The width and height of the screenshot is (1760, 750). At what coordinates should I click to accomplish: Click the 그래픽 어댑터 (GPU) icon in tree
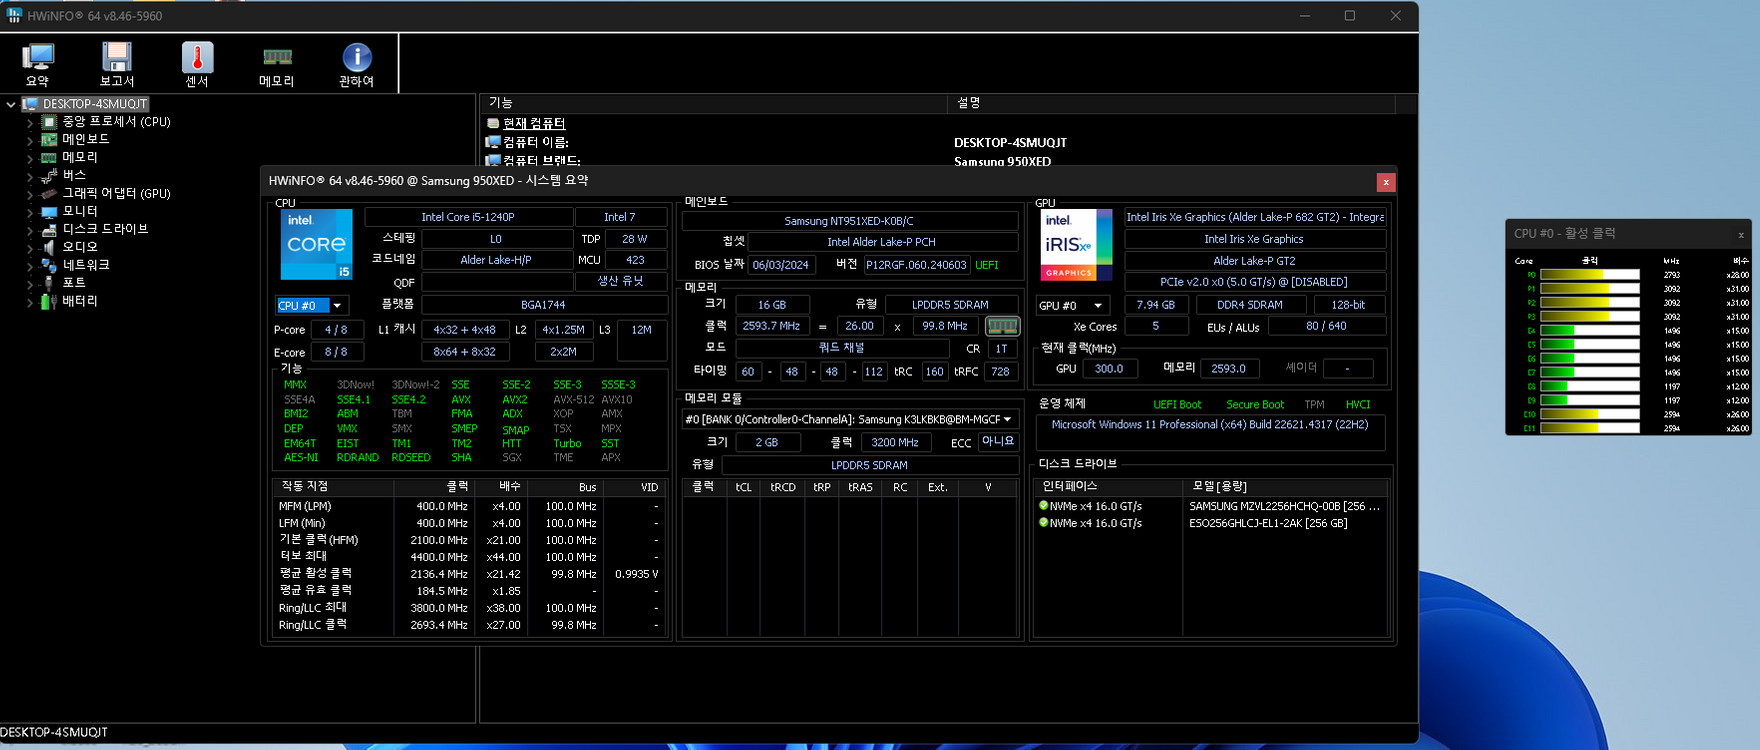(x=48, y=194)
